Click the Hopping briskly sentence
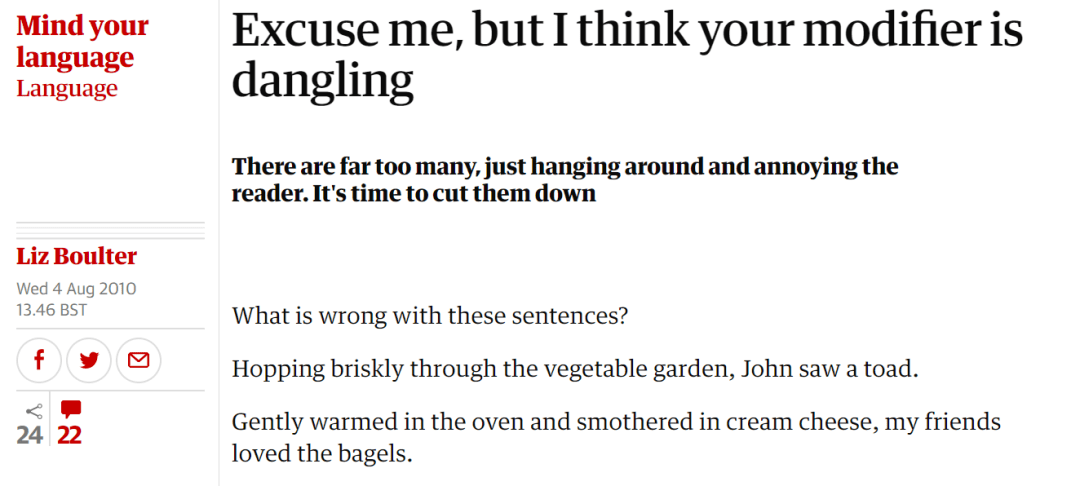1080x486 pixels. pos(576,370)
